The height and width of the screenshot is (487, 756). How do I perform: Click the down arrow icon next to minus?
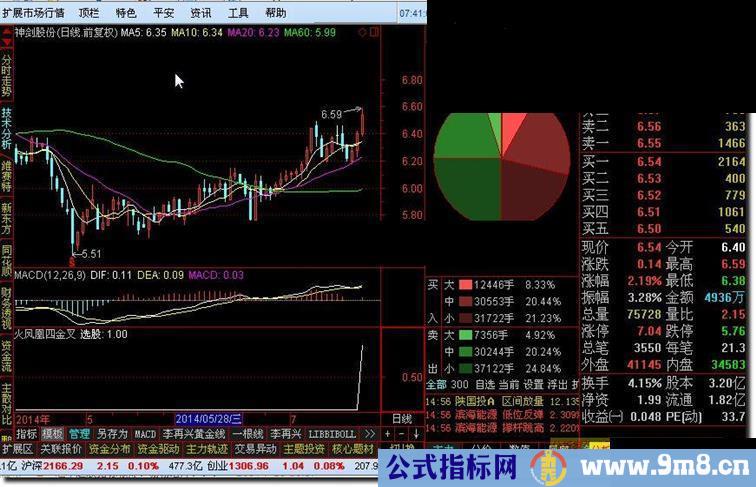416,434
